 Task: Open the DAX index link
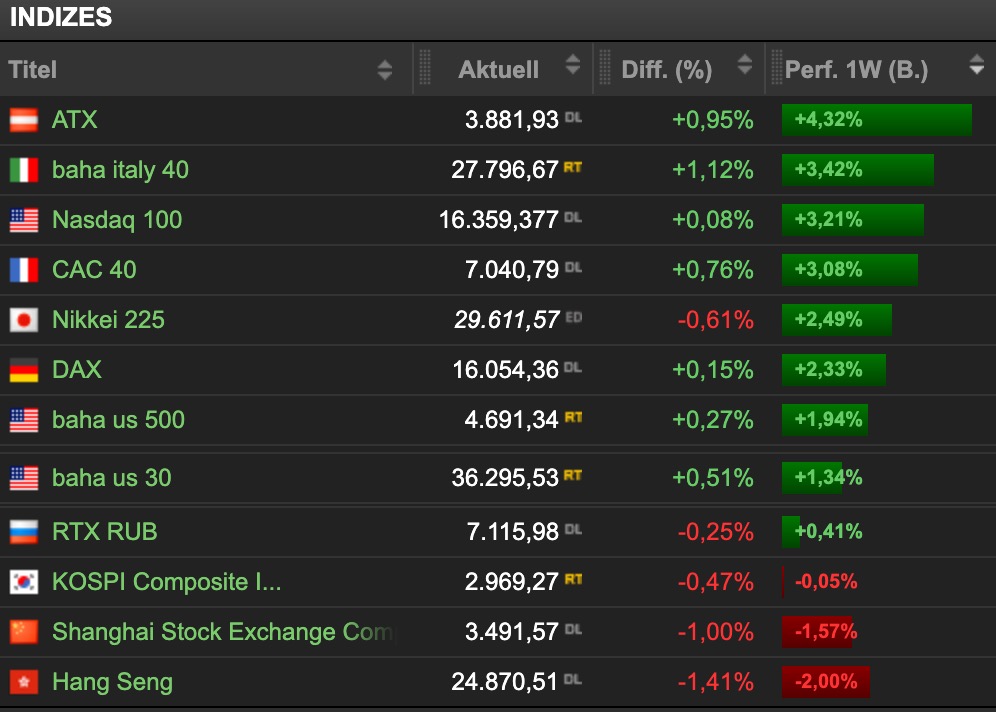tap(76, 370)
